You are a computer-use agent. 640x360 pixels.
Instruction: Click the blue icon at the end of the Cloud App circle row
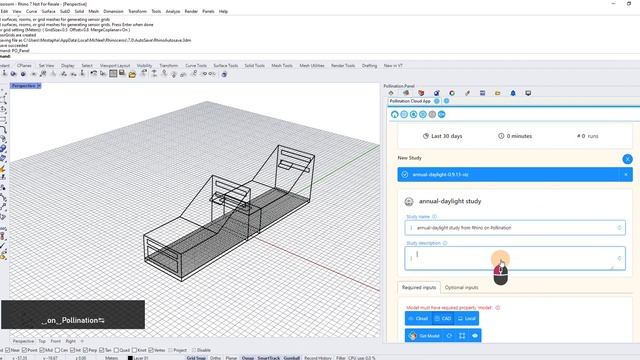442,114
